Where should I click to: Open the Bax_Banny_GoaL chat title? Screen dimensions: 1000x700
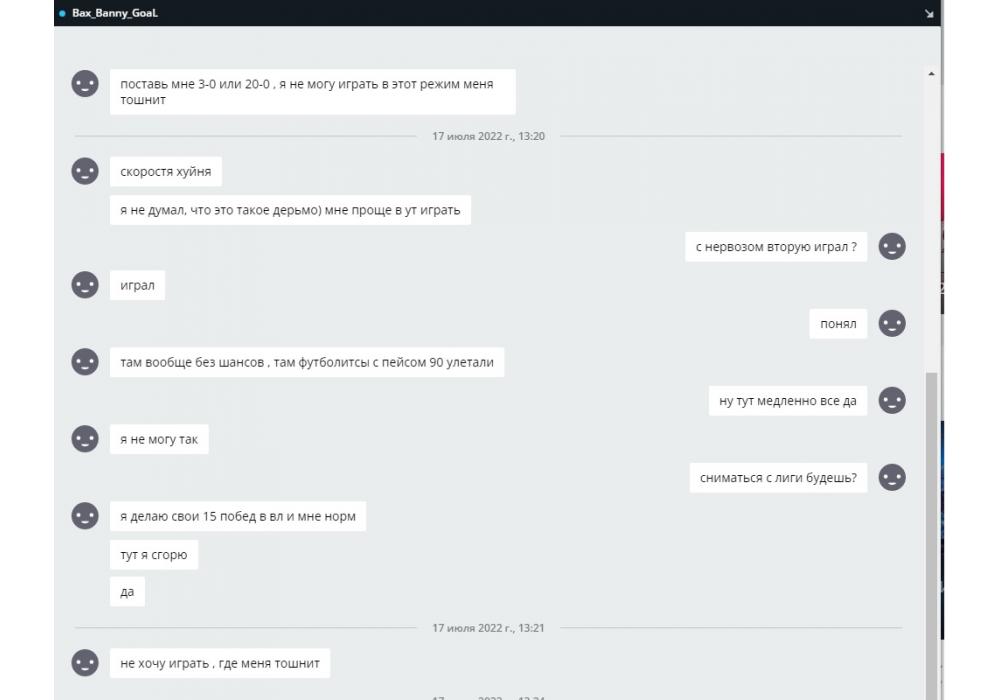115,13
